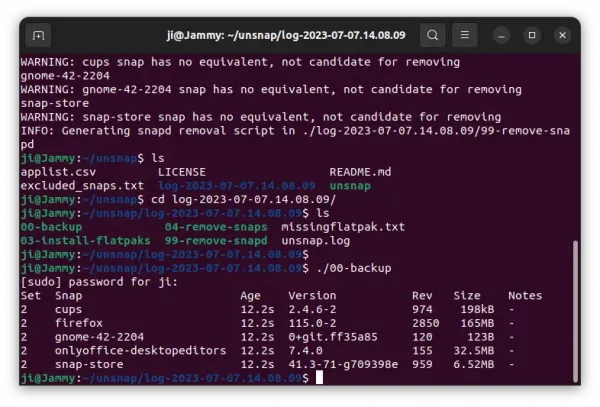Click the Size column header
This screenshot has width=600, height=407.
[467, 296]
